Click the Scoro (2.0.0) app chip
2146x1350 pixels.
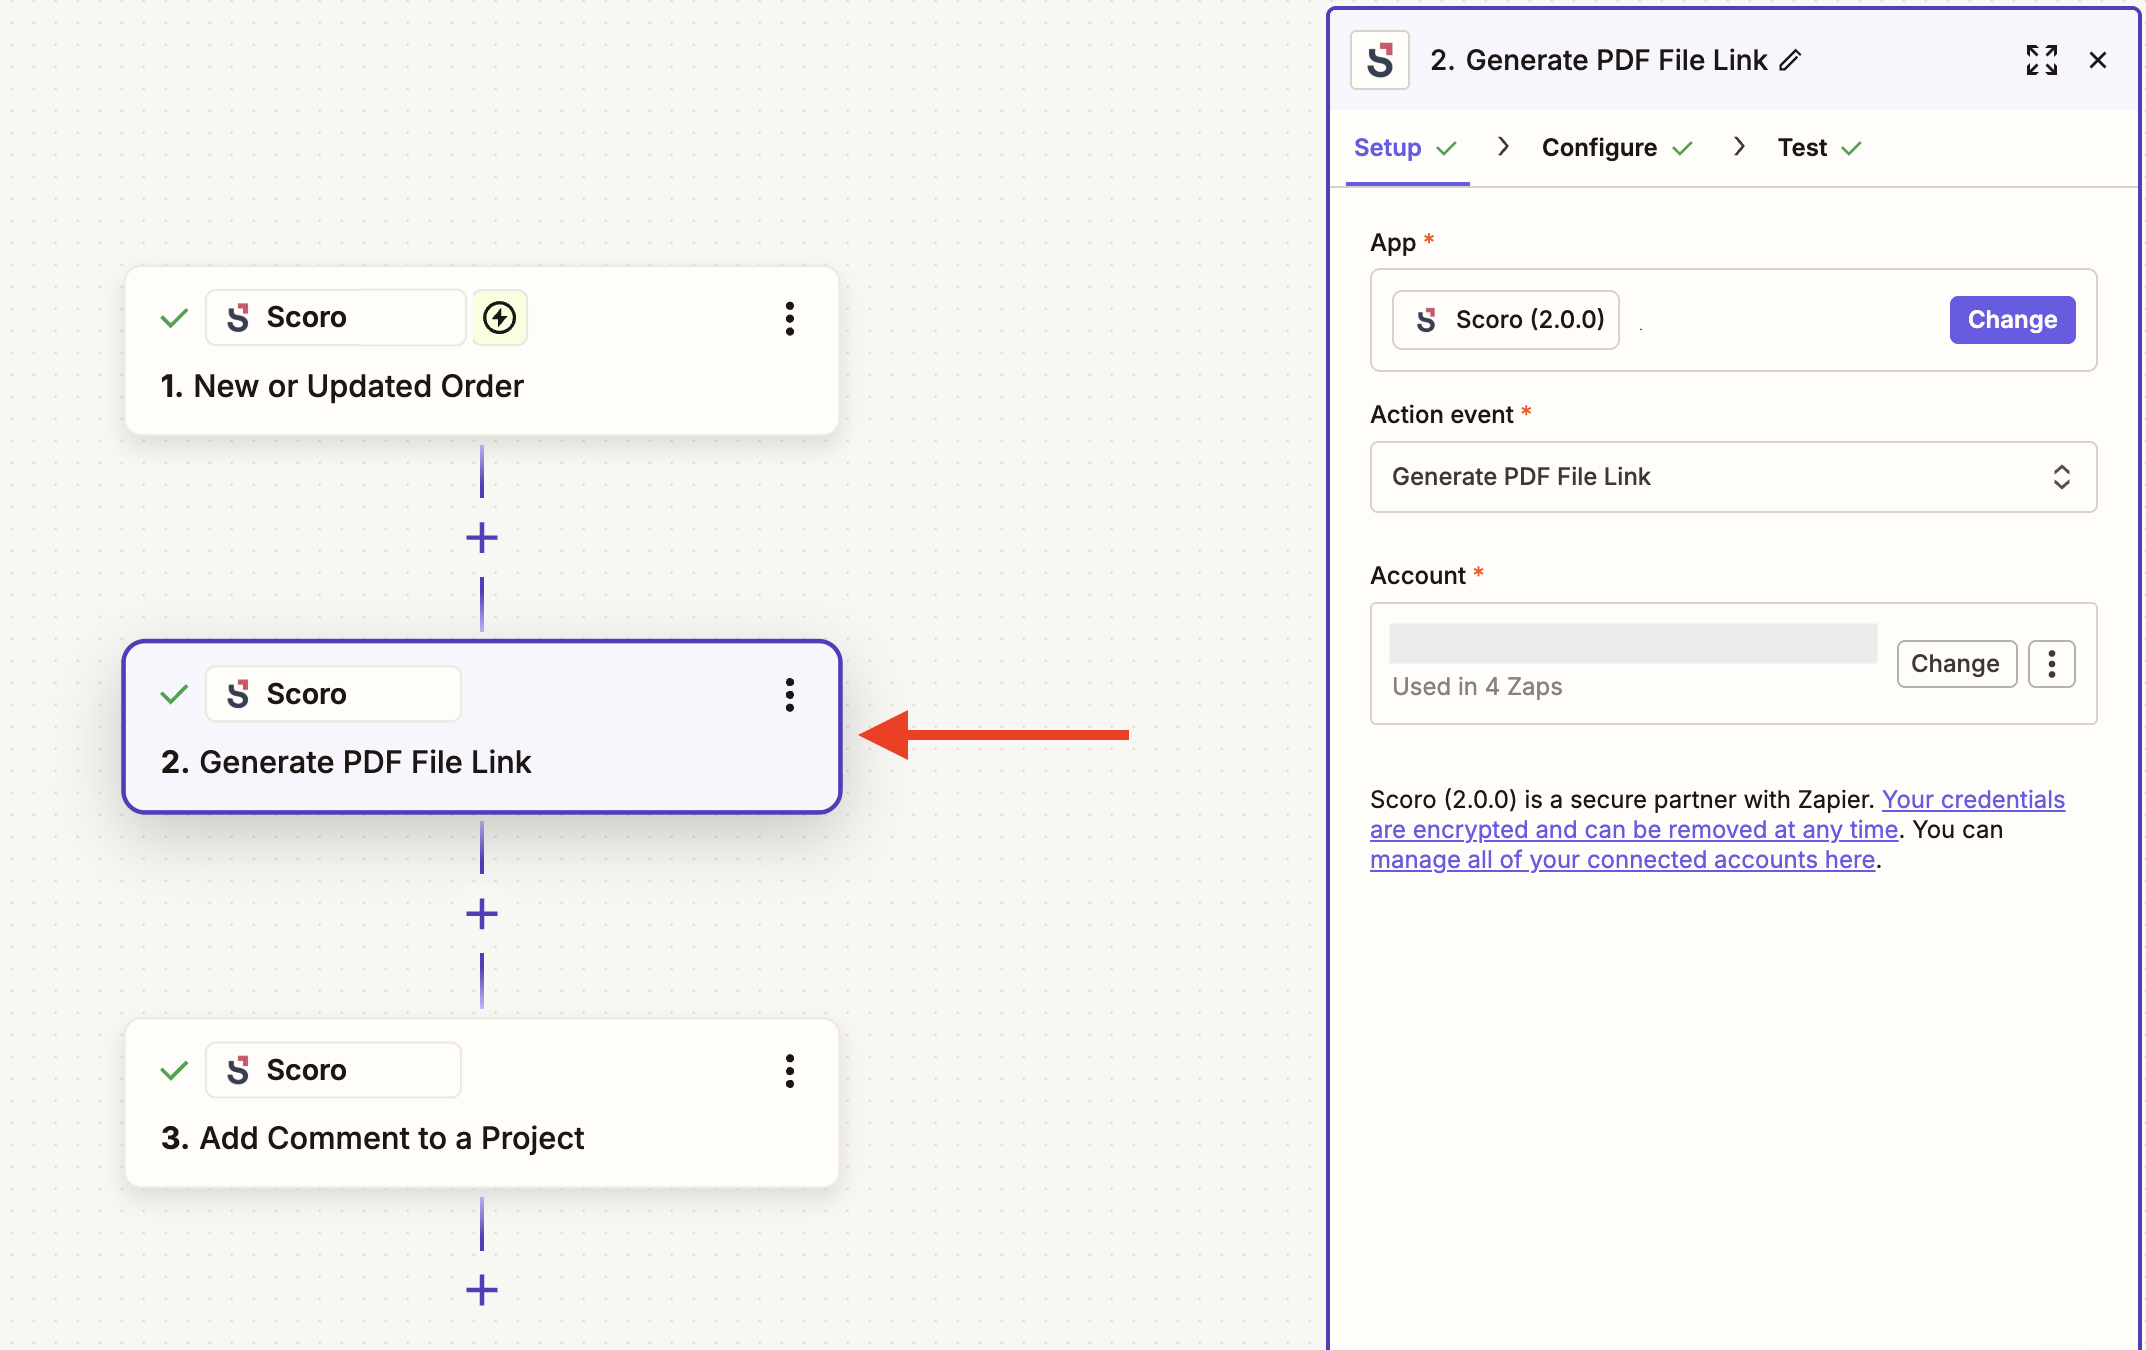(x=1506, y=320)
